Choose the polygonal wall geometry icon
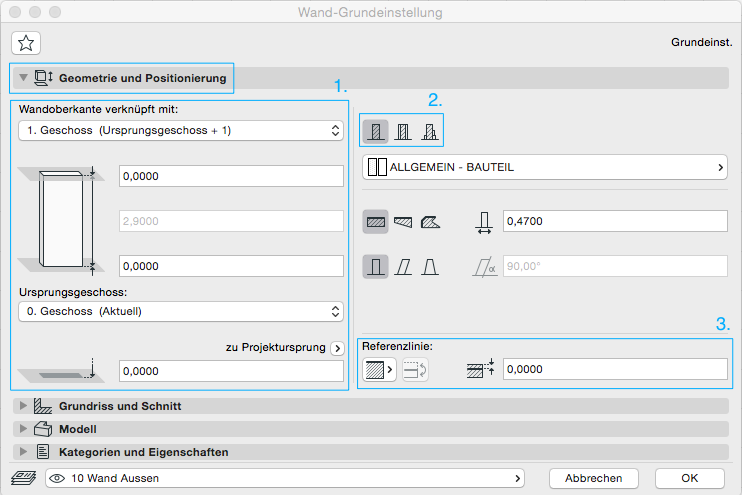 click(428, 222)
